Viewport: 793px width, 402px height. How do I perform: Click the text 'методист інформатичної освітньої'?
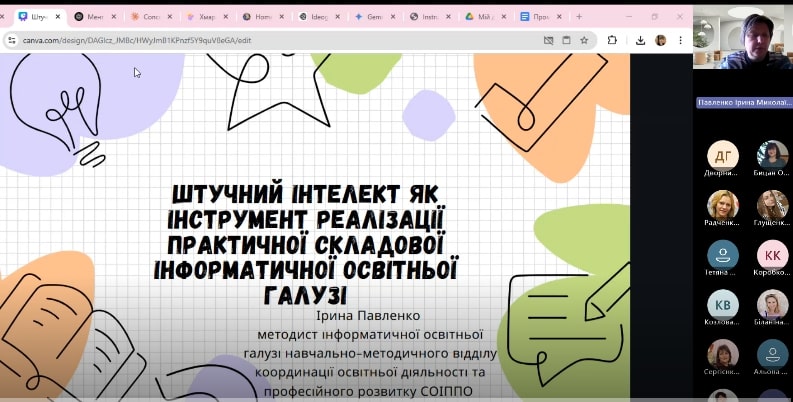pos(370,334)
